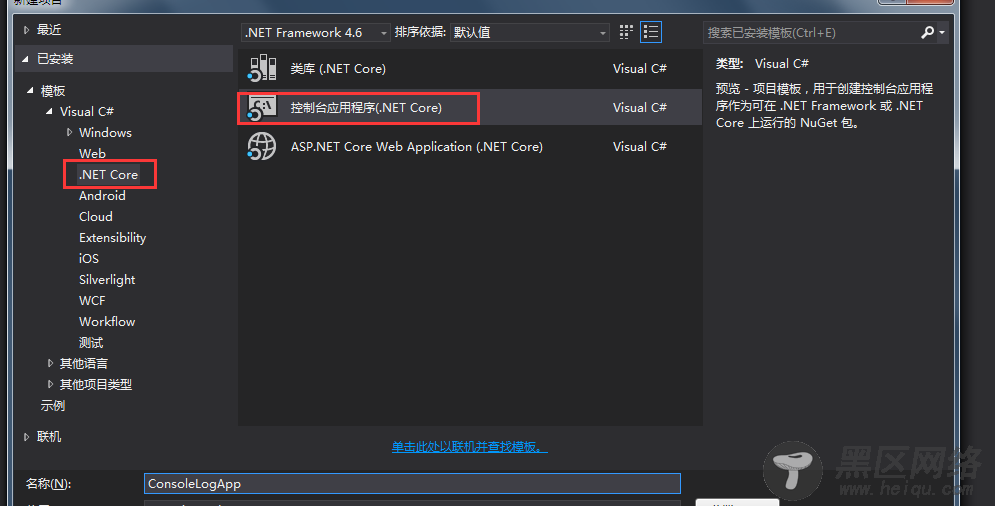Click the Visual C# label of 类库 row

(x=640, y=69)
